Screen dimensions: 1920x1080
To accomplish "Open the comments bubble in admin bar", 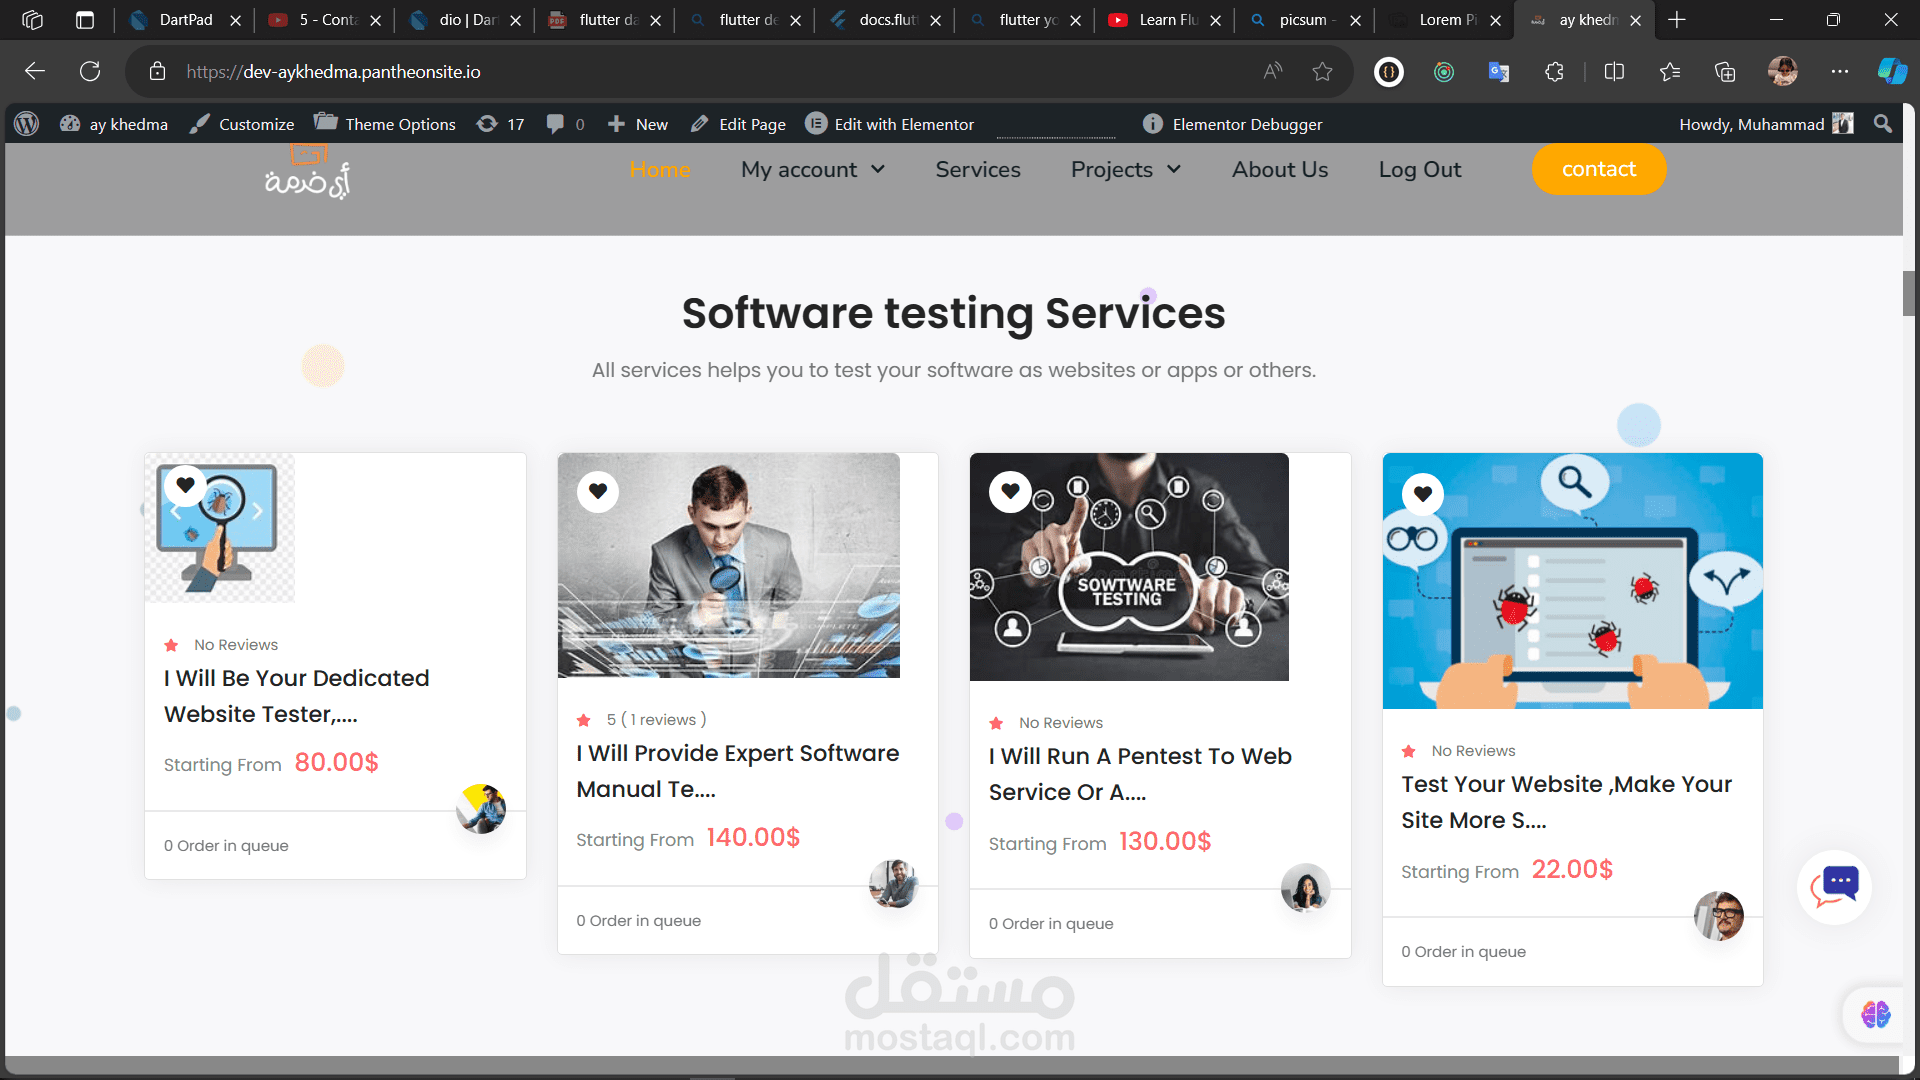I will (x=556, y=124).
